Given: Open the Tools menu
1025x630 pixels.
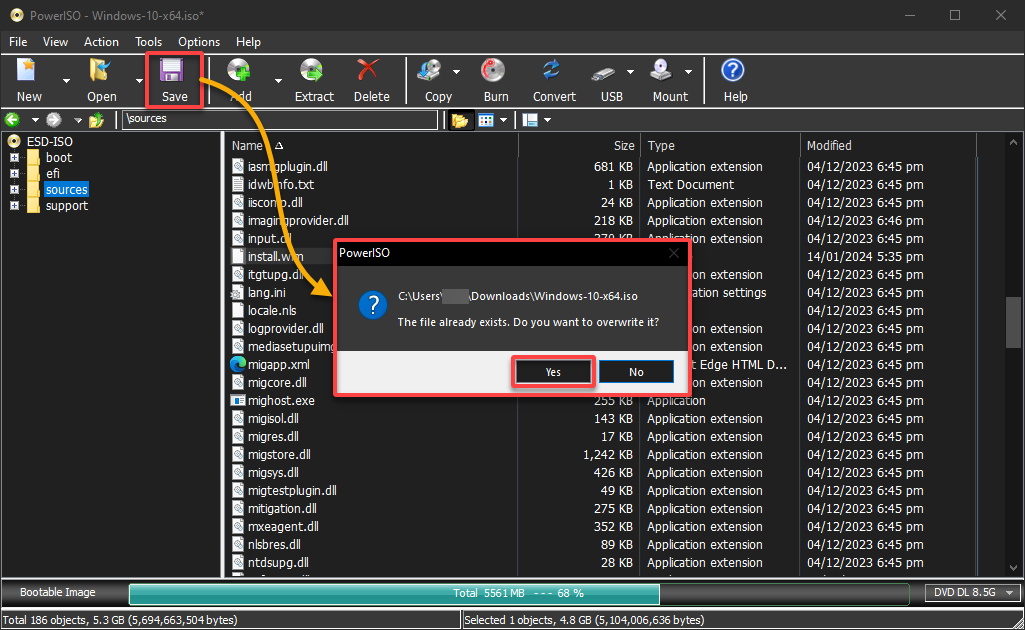Looking at the screenshot, I should click(x=148, y=42).
